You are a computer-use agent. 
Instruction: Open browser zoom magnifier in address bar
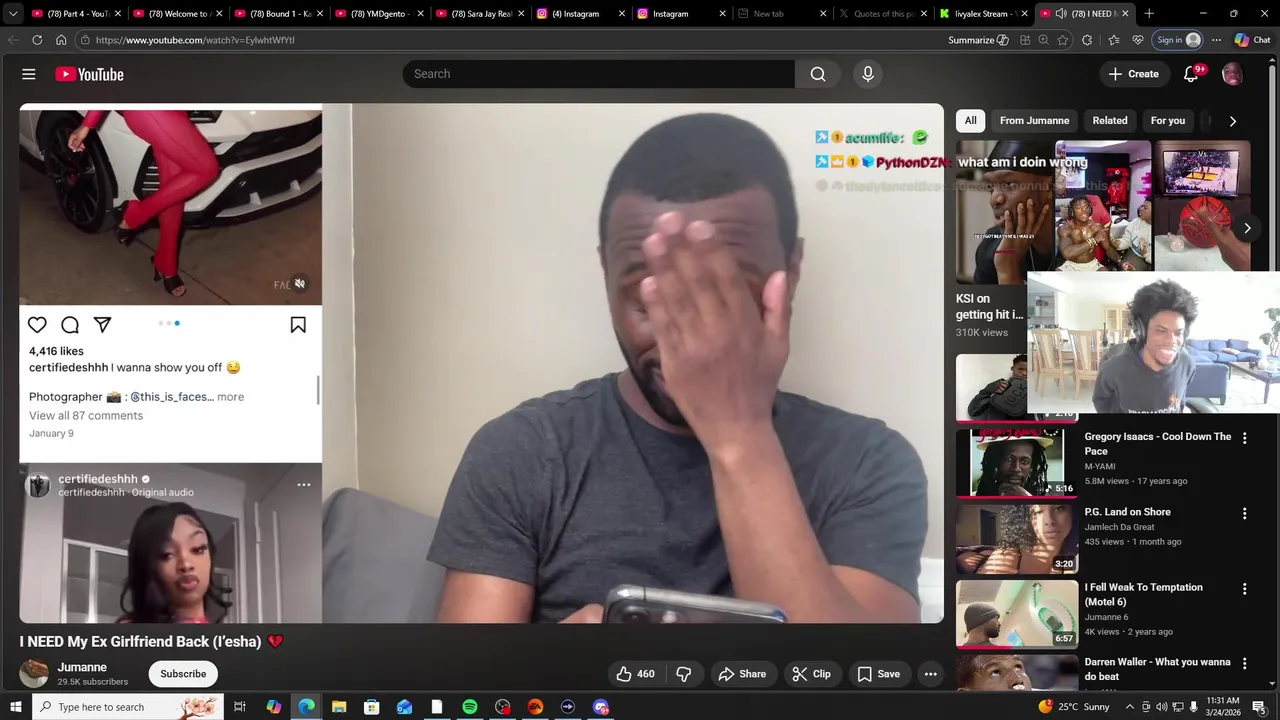(1043, 40)
